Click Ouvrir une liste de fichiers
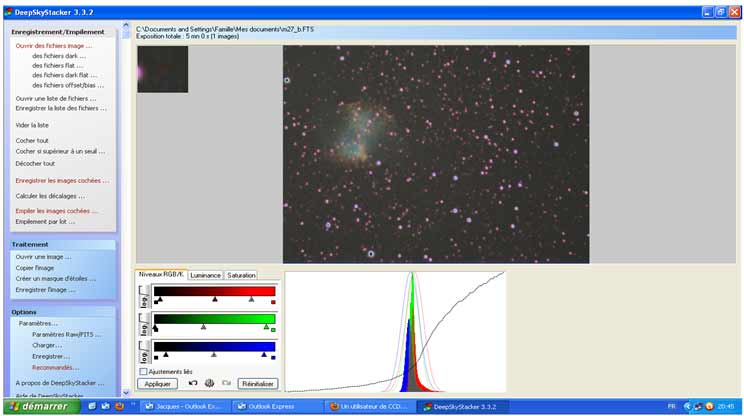This screenshot has height=416, width=744. (56, 99)
